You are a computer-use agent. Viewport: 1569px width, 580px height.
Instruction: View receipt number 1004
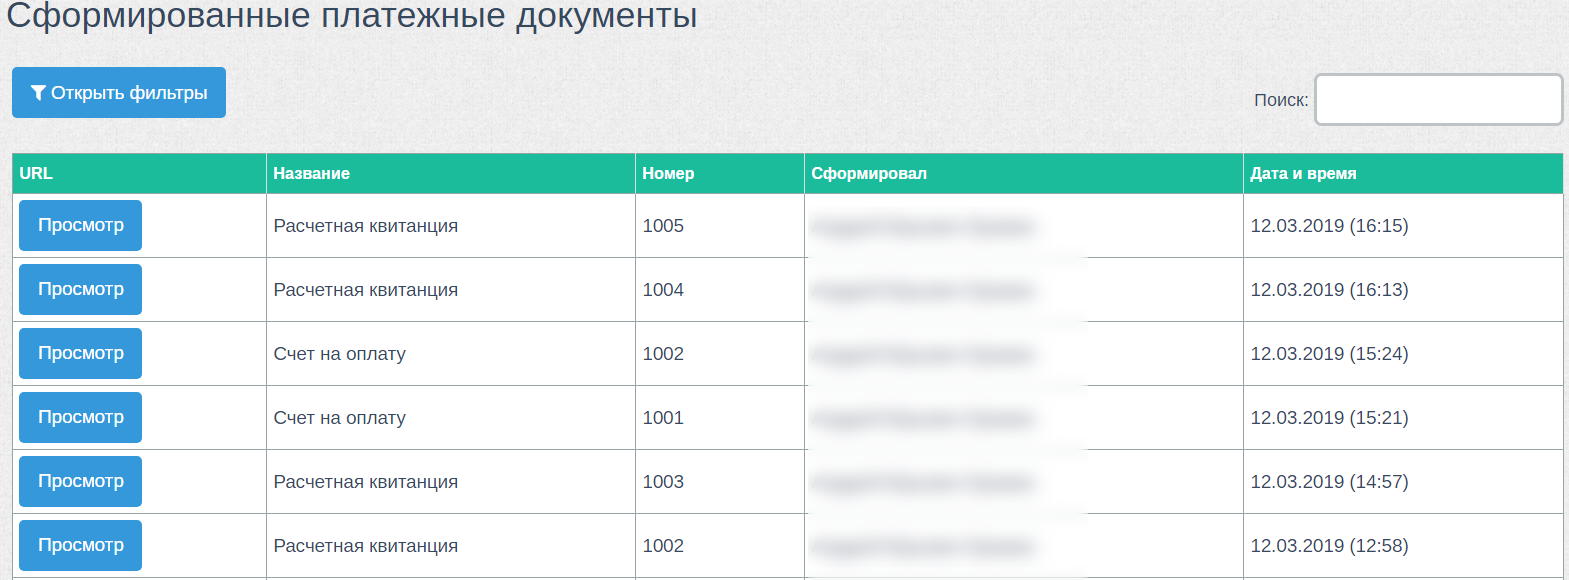pyautogui.click(x=80, y=289)
